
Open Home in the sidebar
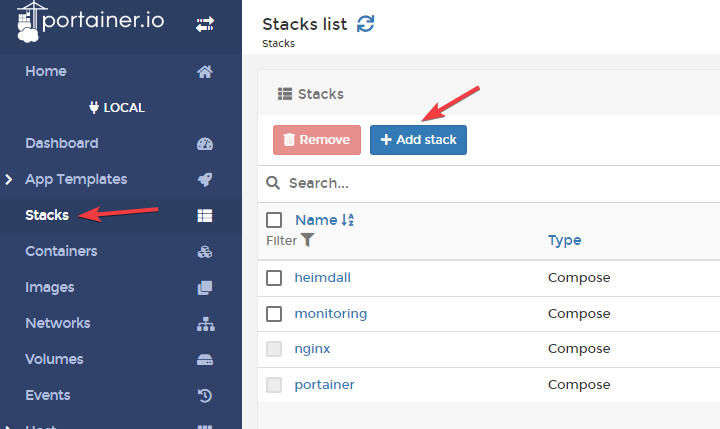pos(46,71)
